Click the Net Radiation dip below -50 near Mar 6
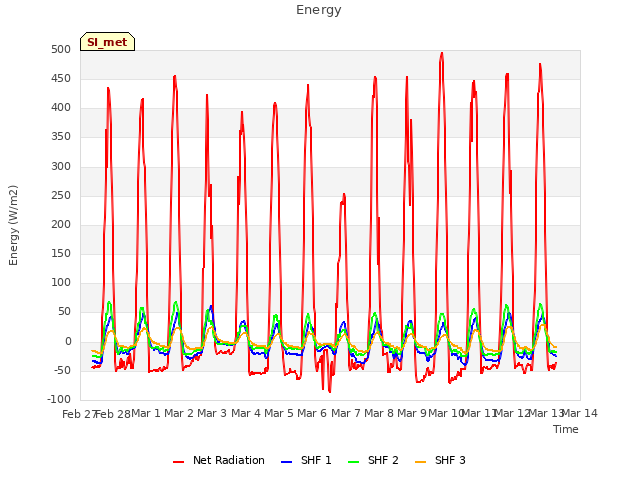Viewport: 640px width, 480px height. click(x=329, y=391)
